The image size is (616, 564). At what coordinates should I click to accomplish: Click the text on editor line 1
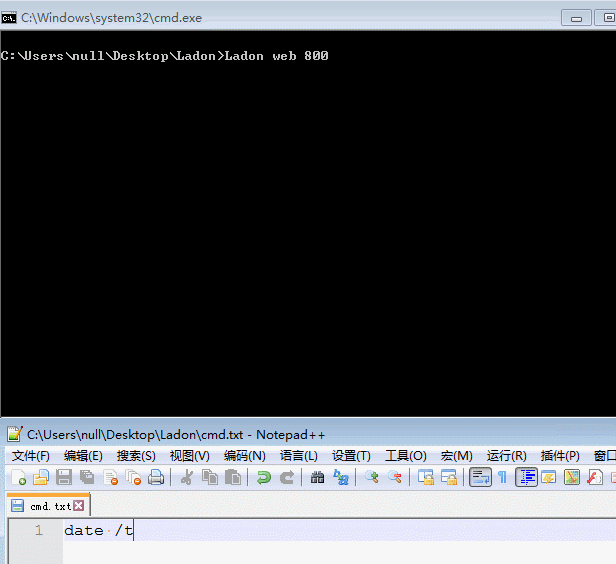click(98, 531)
